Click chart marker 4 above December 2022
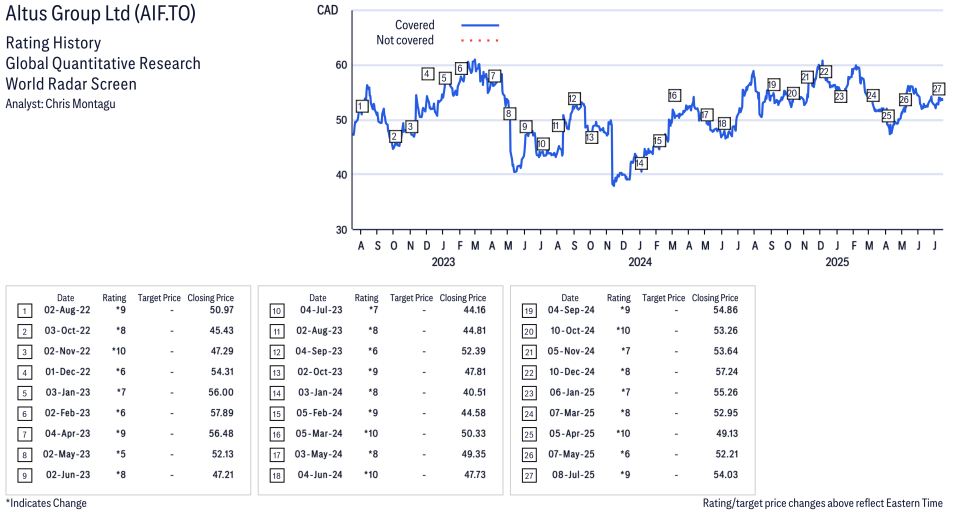The image size is (954, 510). click(427, 74)
